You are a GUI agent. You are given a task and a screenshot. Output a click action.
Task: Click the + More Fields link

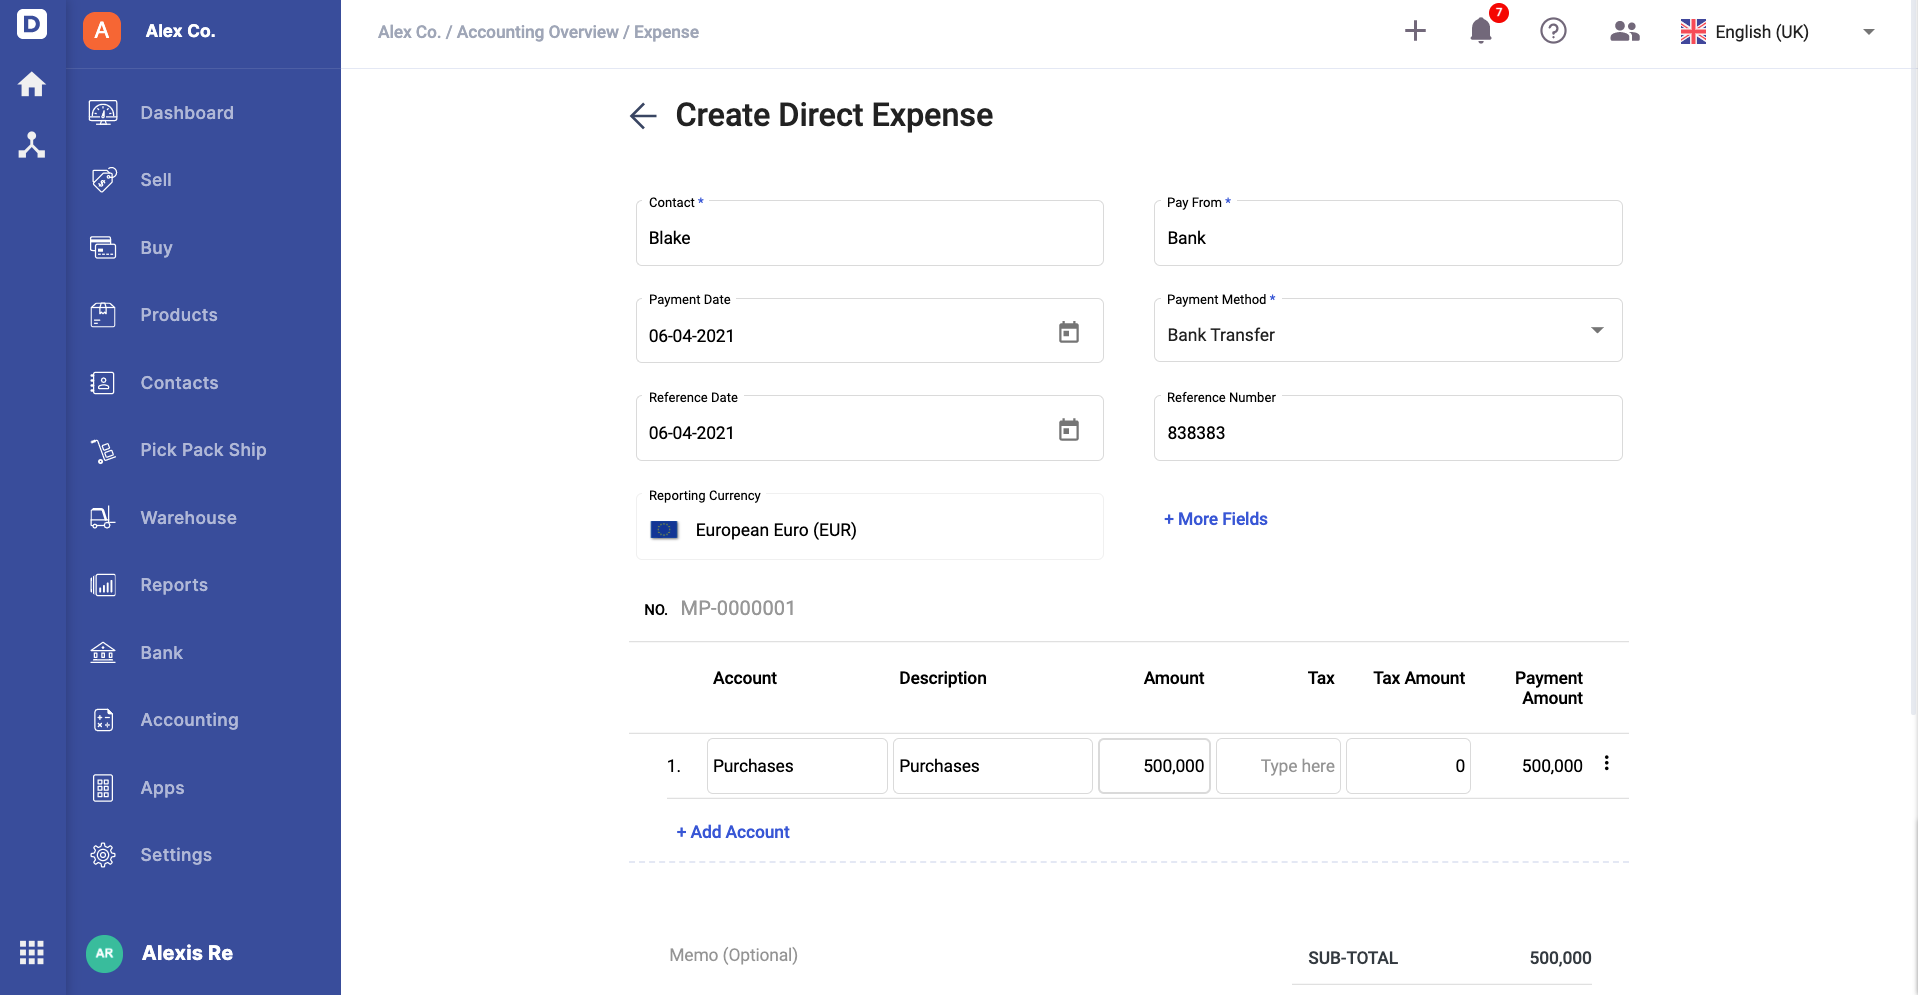click(x=1215, y=519)
